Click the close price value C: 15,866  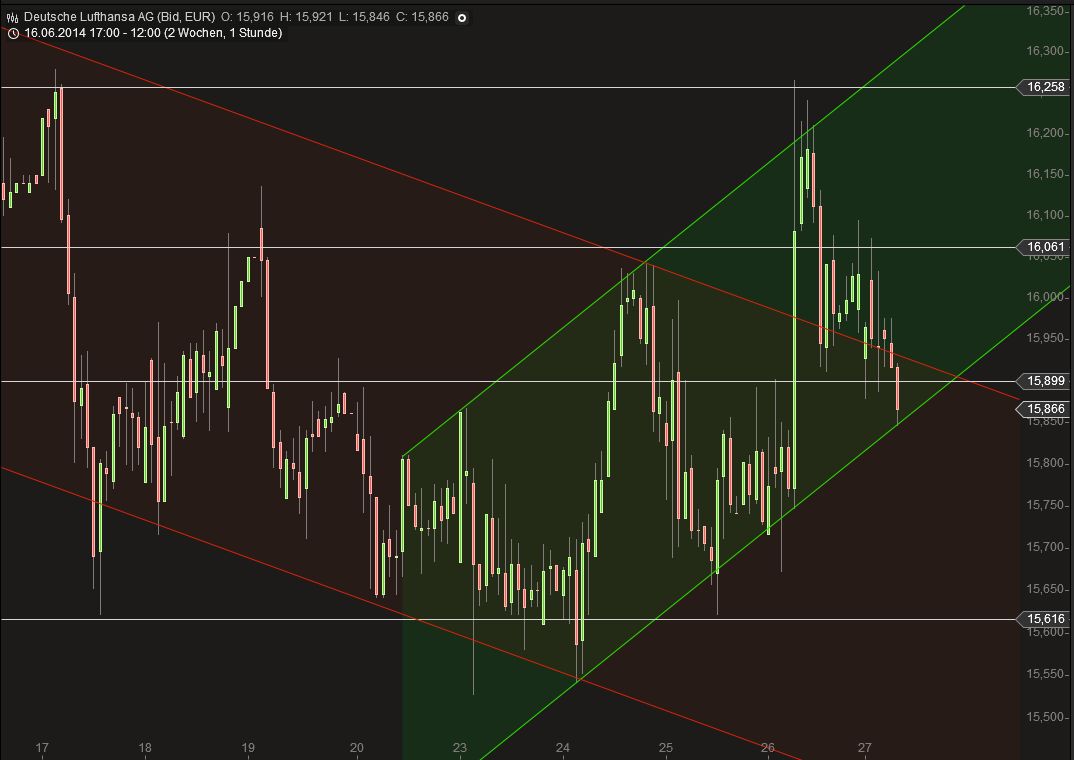pyautogui.click(x=423, y=16)
